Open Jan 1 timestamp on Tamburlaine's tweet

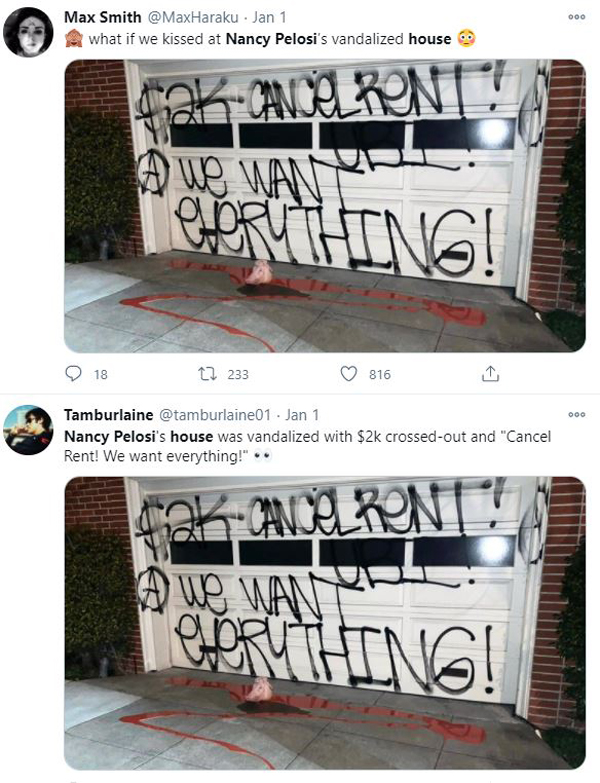click(x=302, y=415)
